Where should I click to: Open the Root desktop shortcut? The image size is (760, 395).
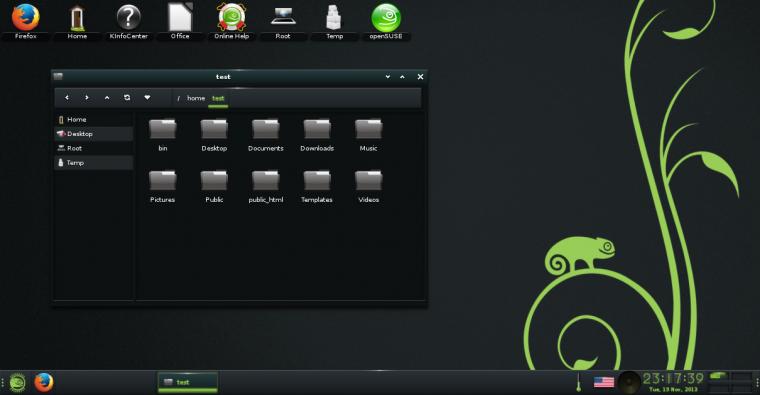pos(283,21)
